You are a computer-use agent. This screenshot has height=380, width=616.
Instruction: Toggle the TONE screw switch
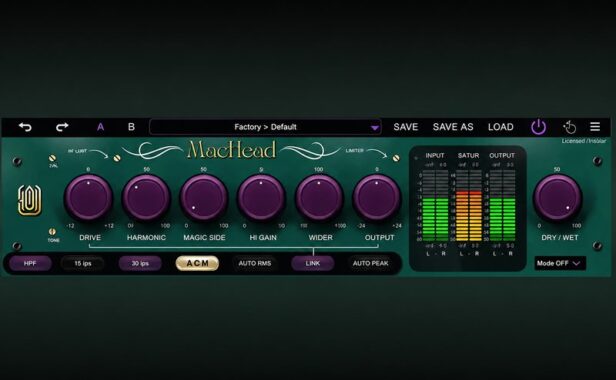52,231
